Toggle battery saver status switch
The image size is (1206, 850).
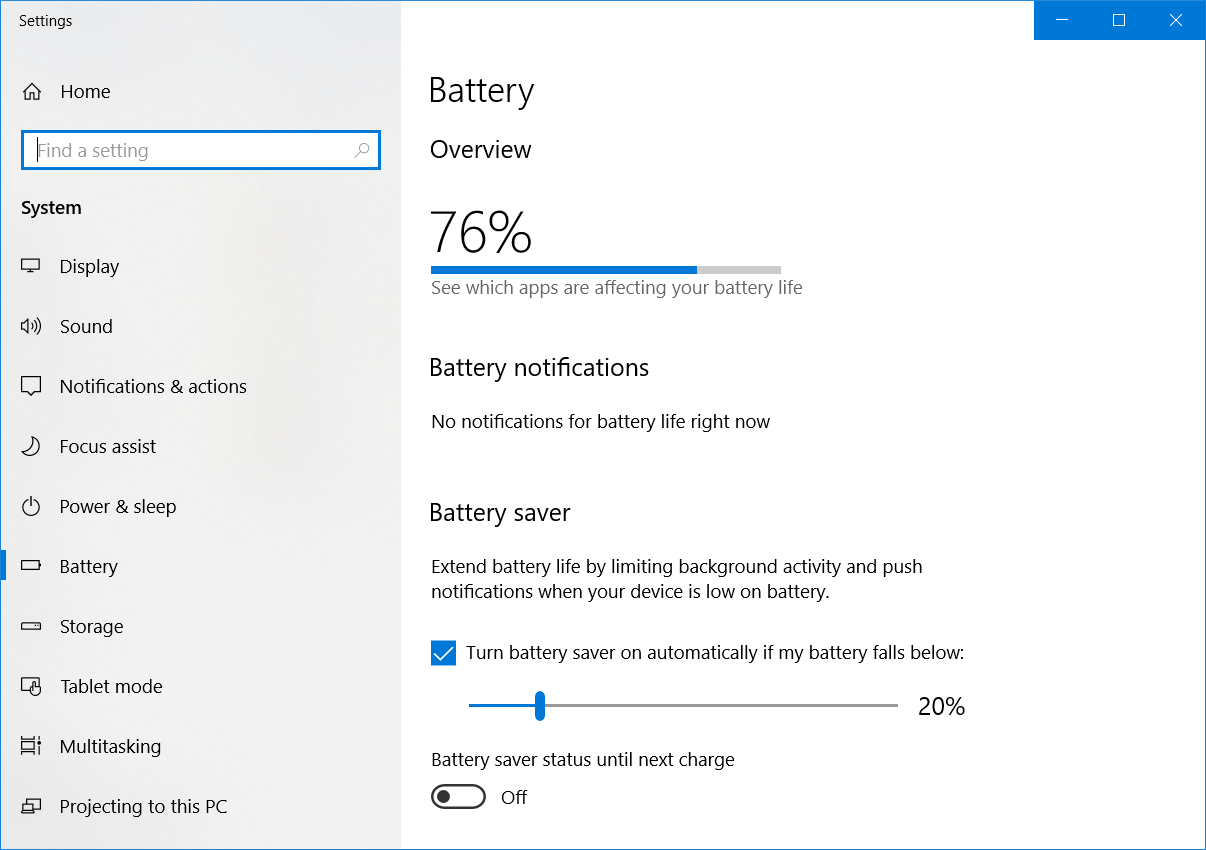tap(458, 797)
